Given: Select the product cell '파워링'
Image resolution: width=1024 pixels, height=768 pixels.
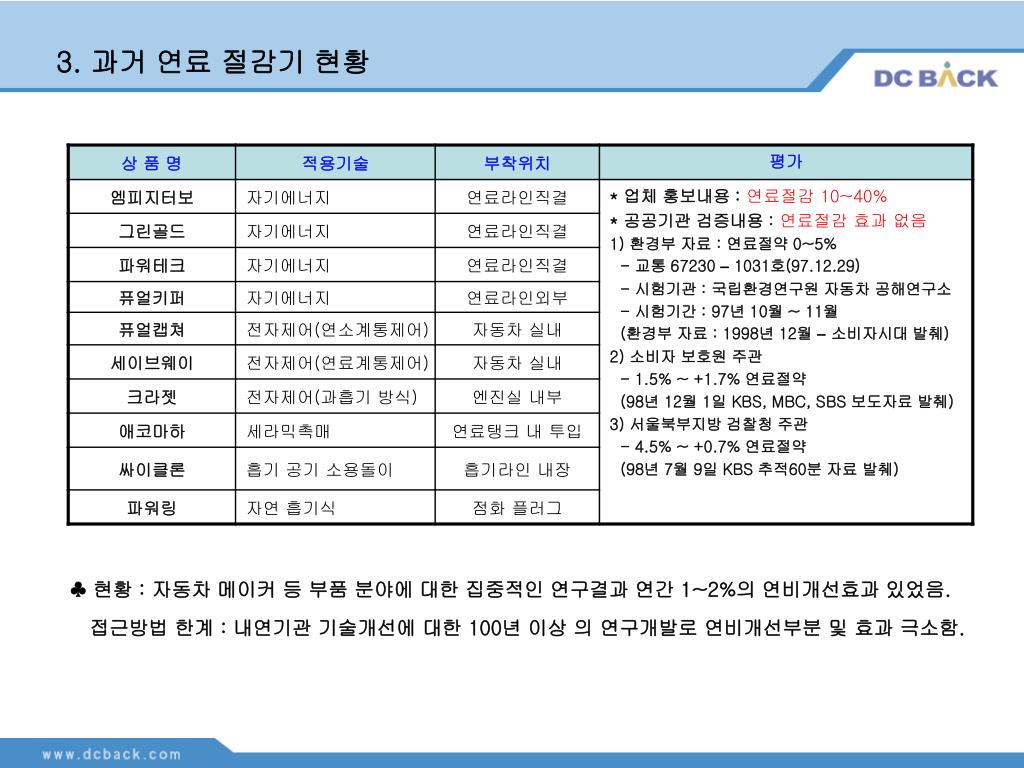Looking at the screenshot, I should (x=152, y=507).
